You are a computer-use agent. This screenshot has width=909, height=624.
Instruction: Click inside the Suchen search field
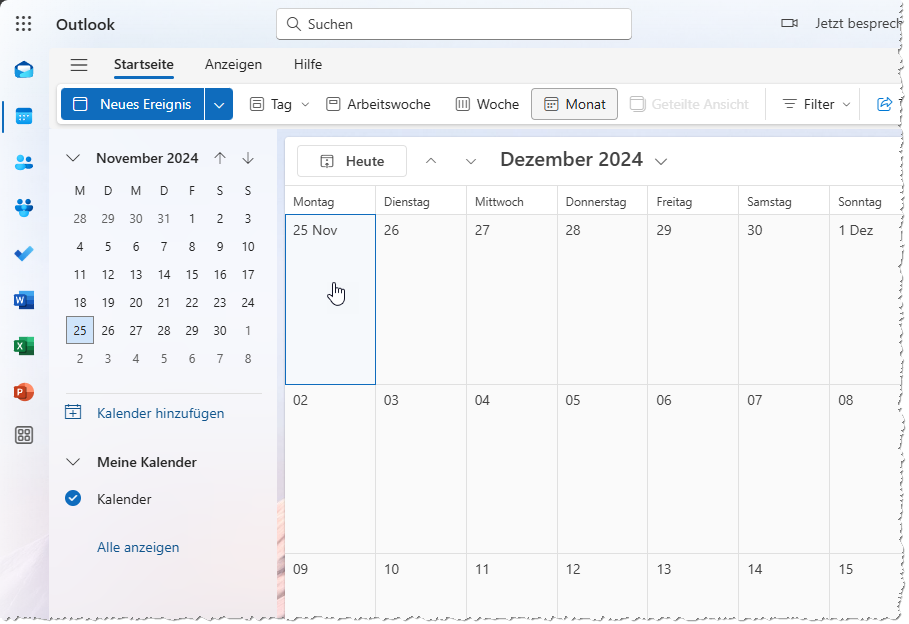[453, 23]
